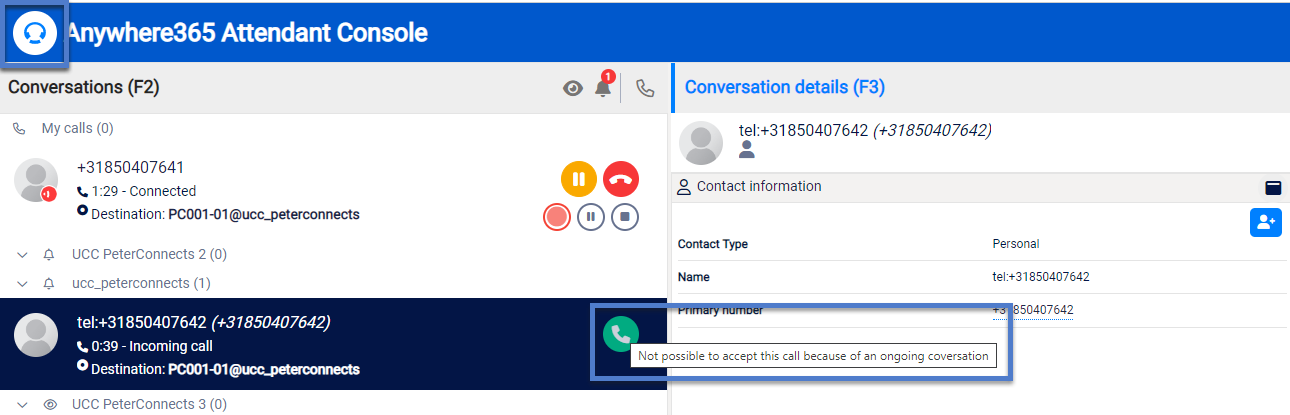
Task: Stop call recording with the square stop button
Action: [x=625, y=216]
